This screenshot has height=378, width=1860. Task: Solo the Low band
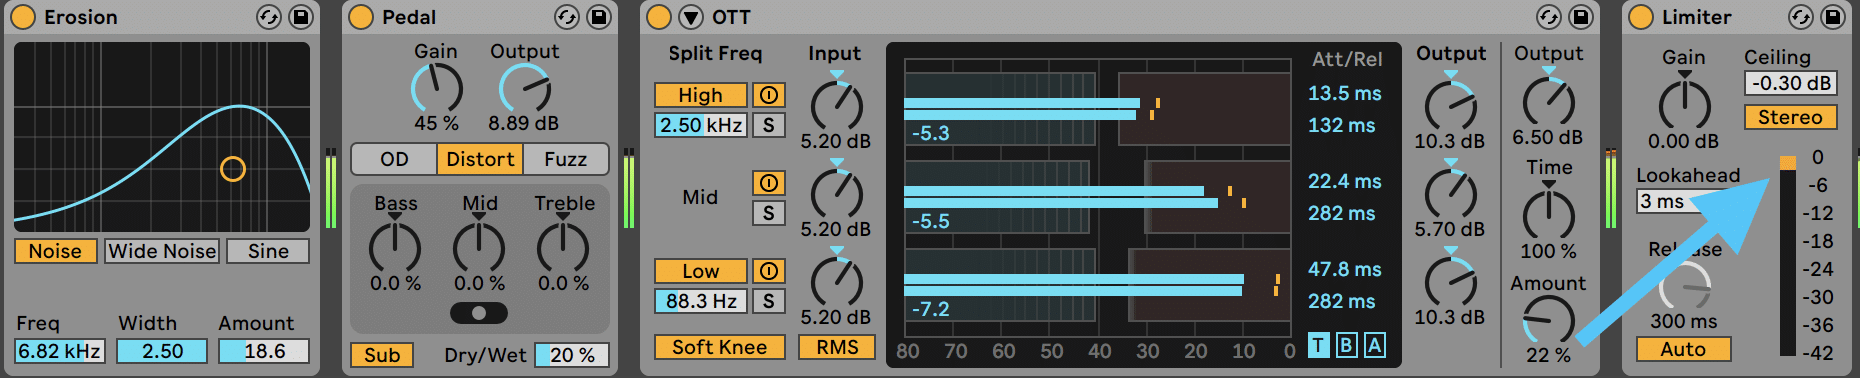click(769, 301)
